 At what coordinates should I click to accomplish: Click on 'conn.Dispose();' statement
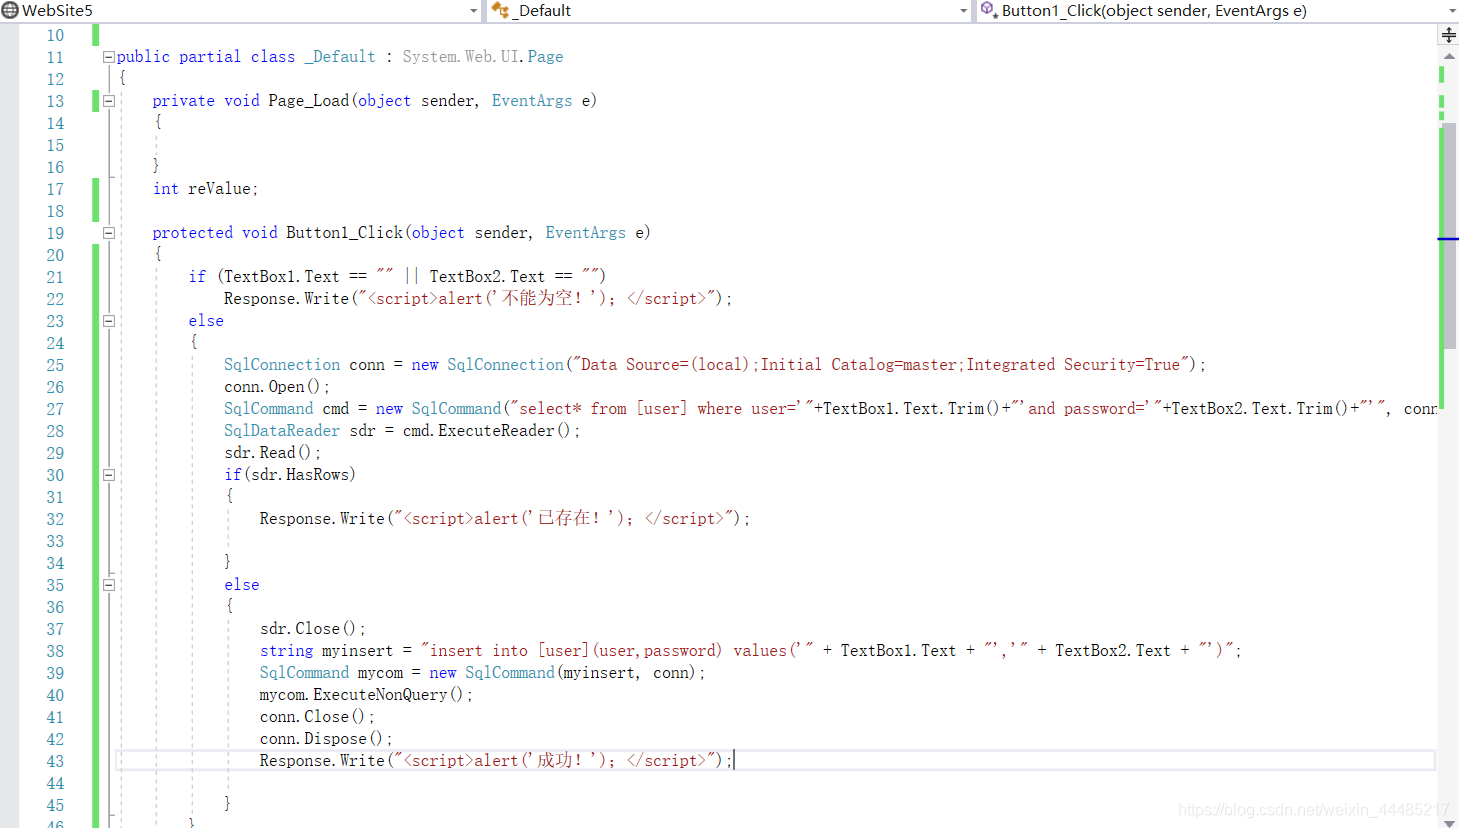pos(326,739)
